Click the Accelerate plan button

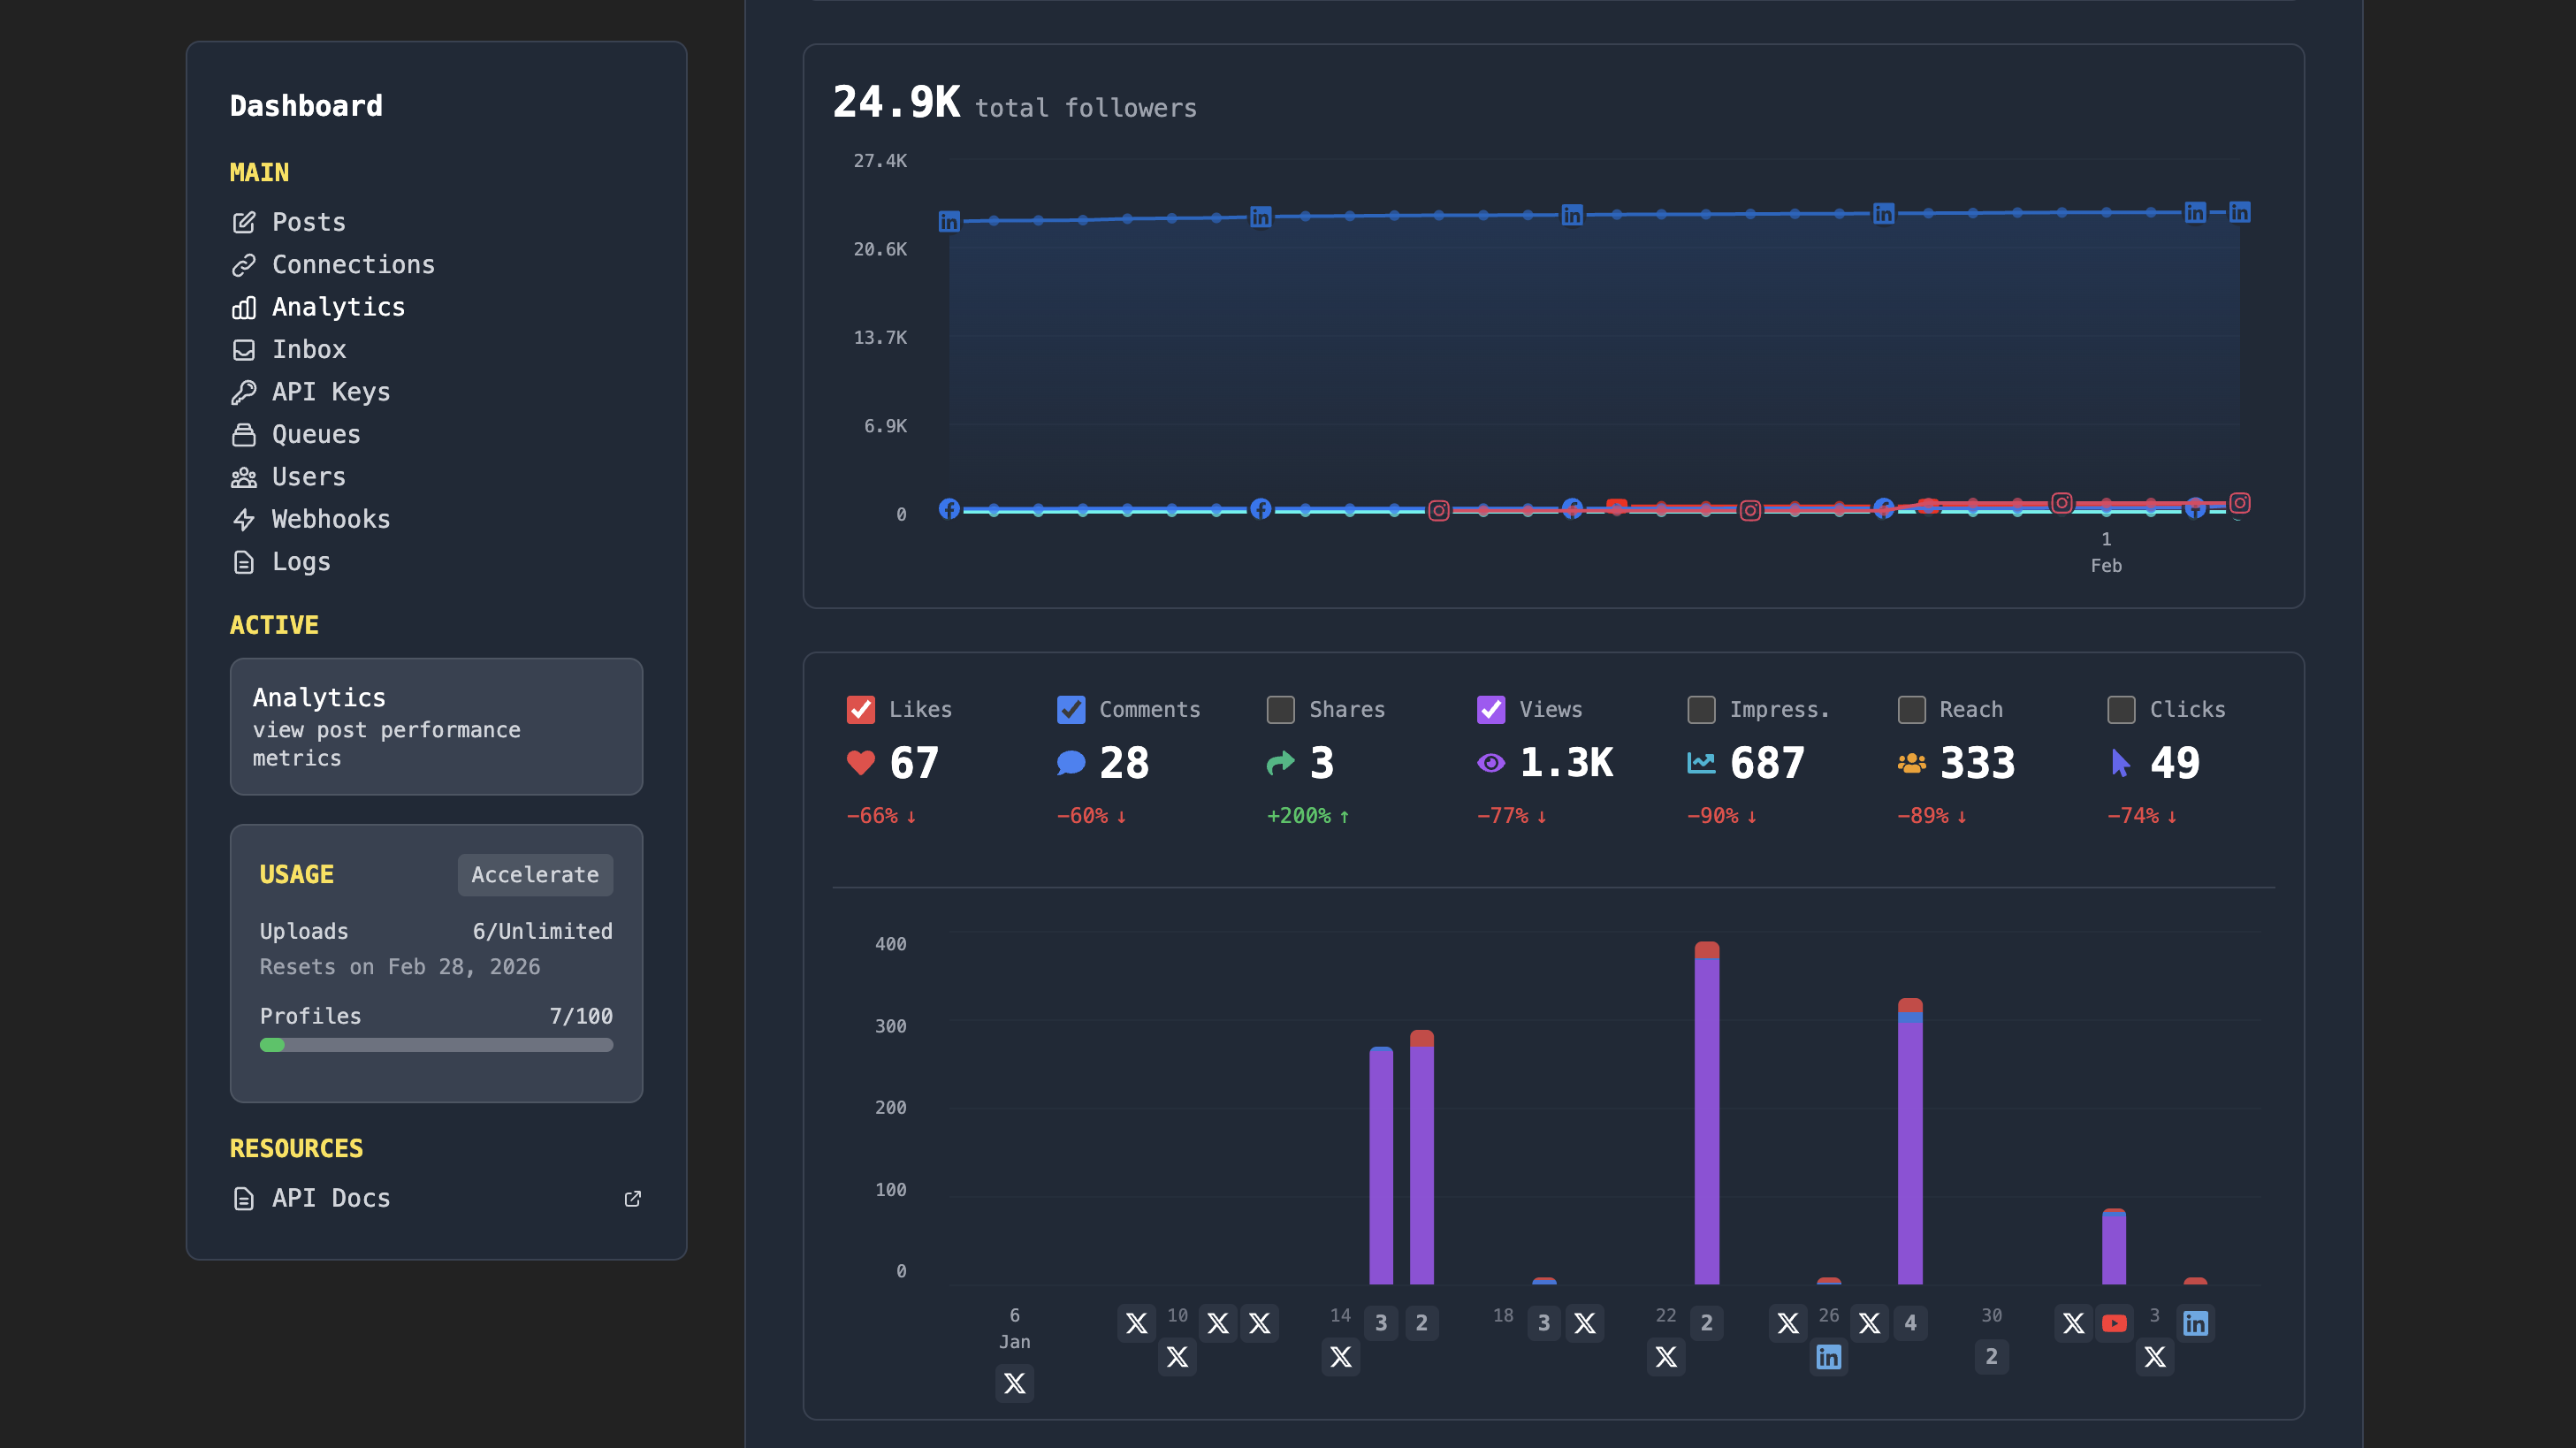pos(535,874)
